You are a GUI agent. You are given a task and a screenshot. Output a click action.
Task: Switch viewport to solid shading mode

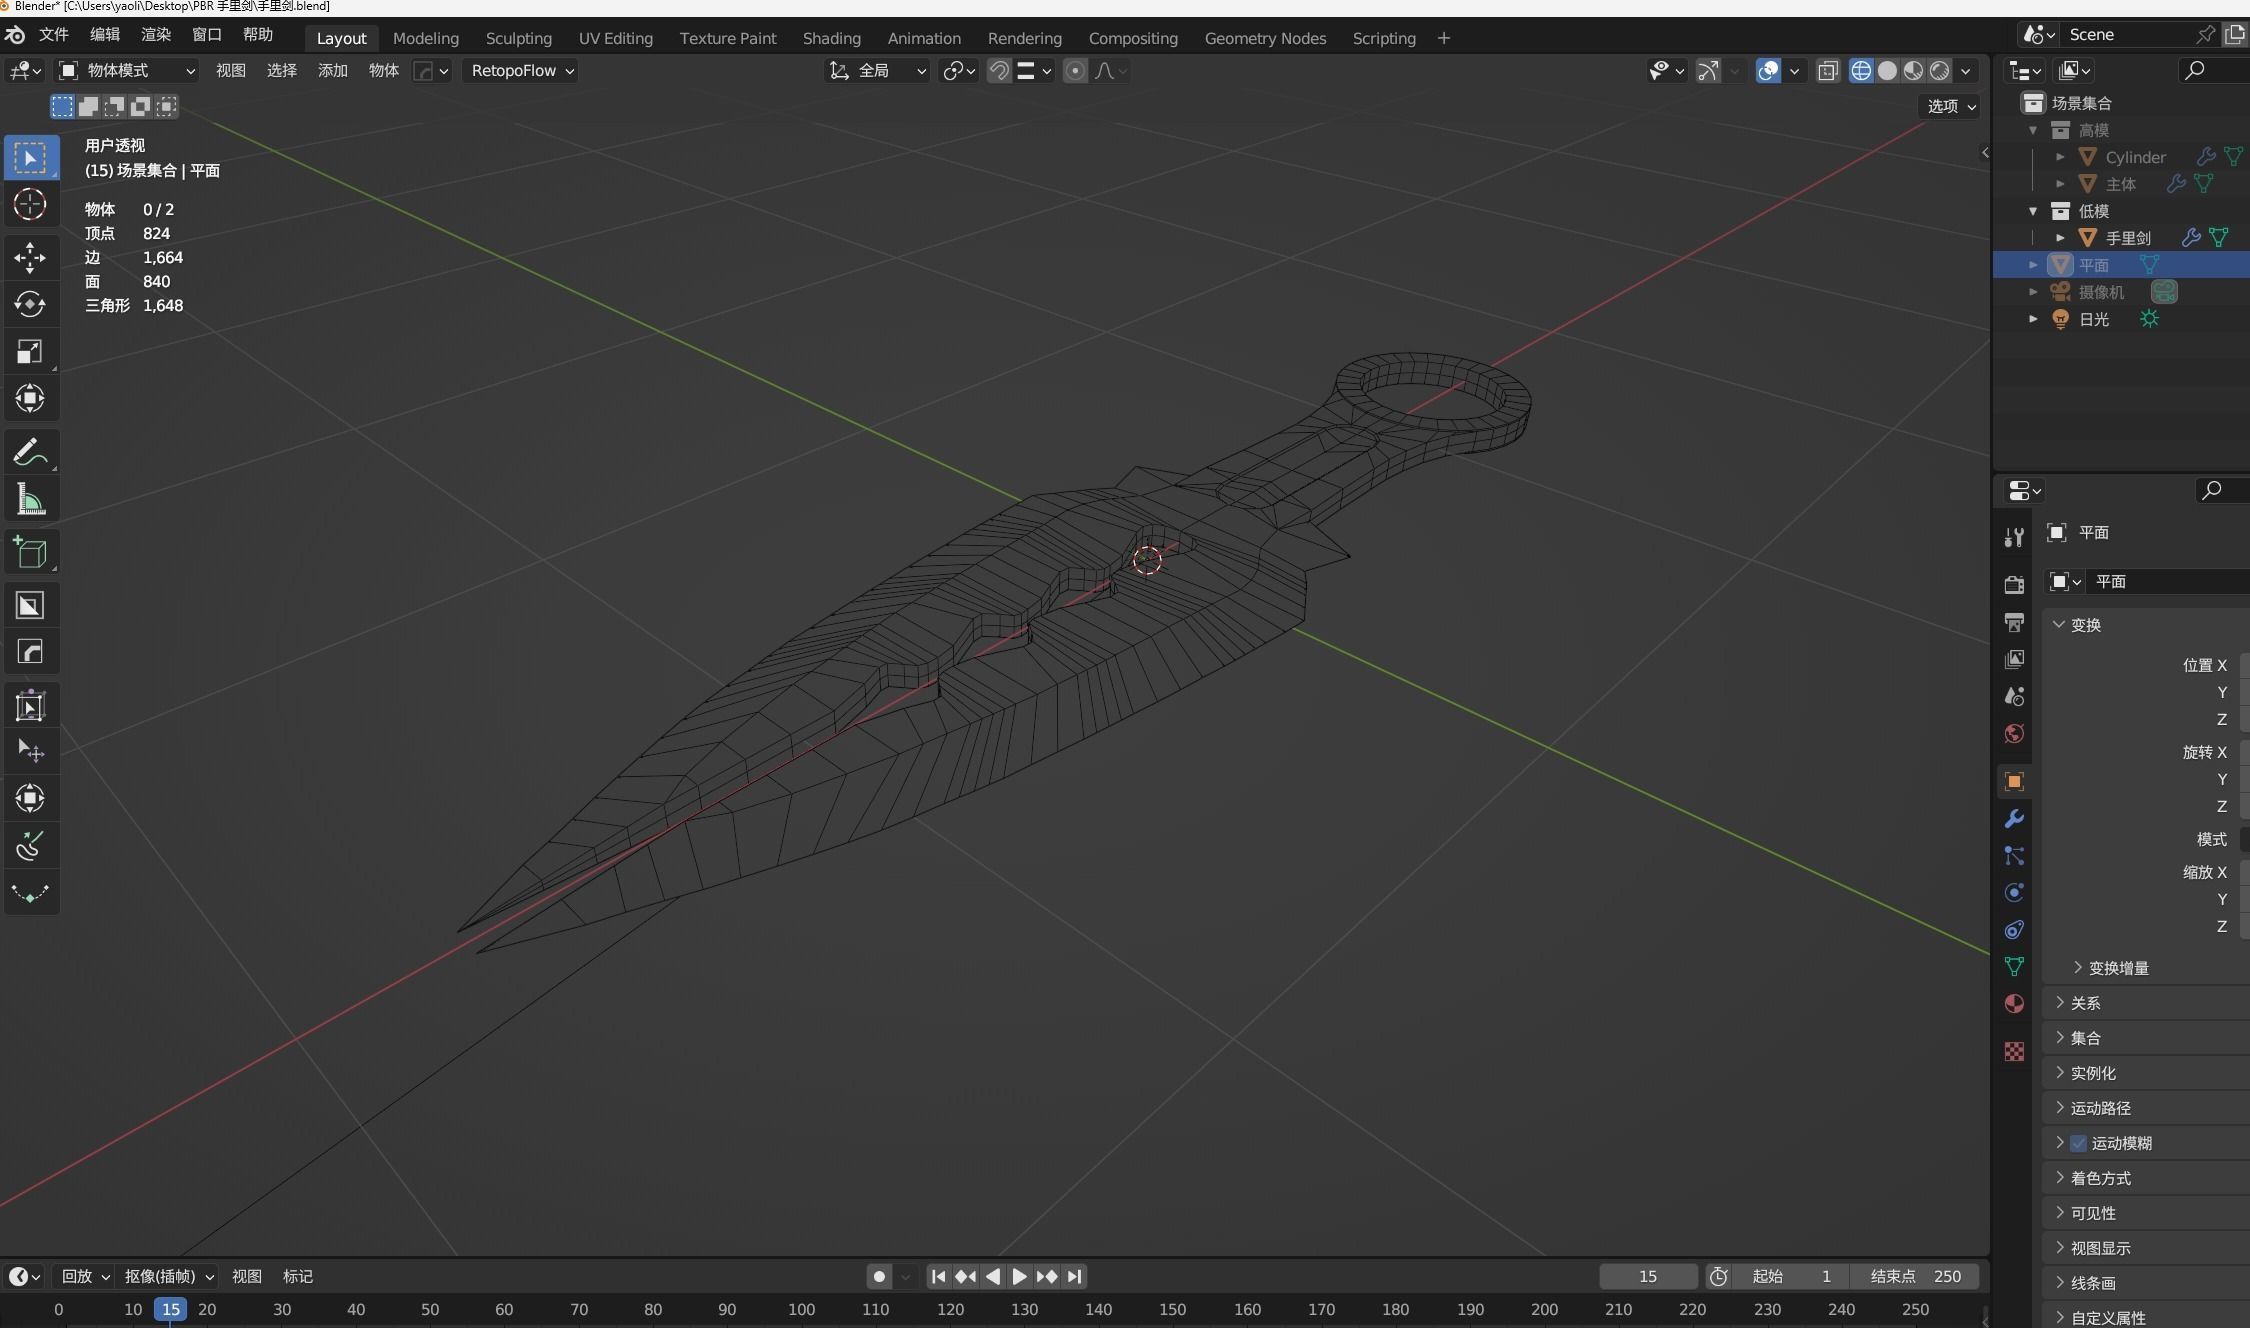pyautogui.click(x=1887, y=71)
